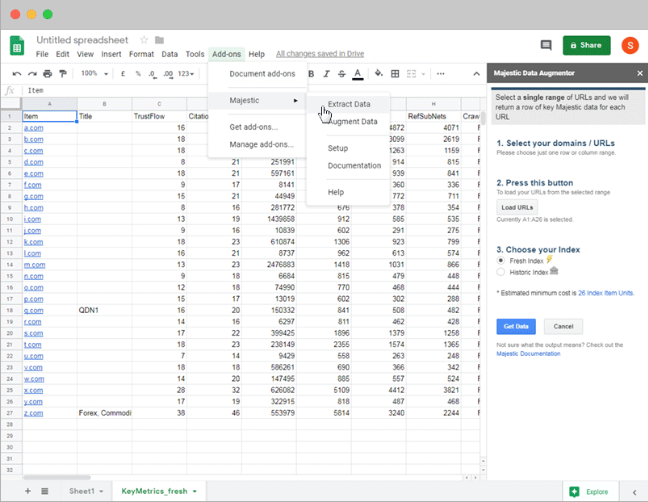648x502 pixels.
Task: Open the comments history icon
Action: 546,45
